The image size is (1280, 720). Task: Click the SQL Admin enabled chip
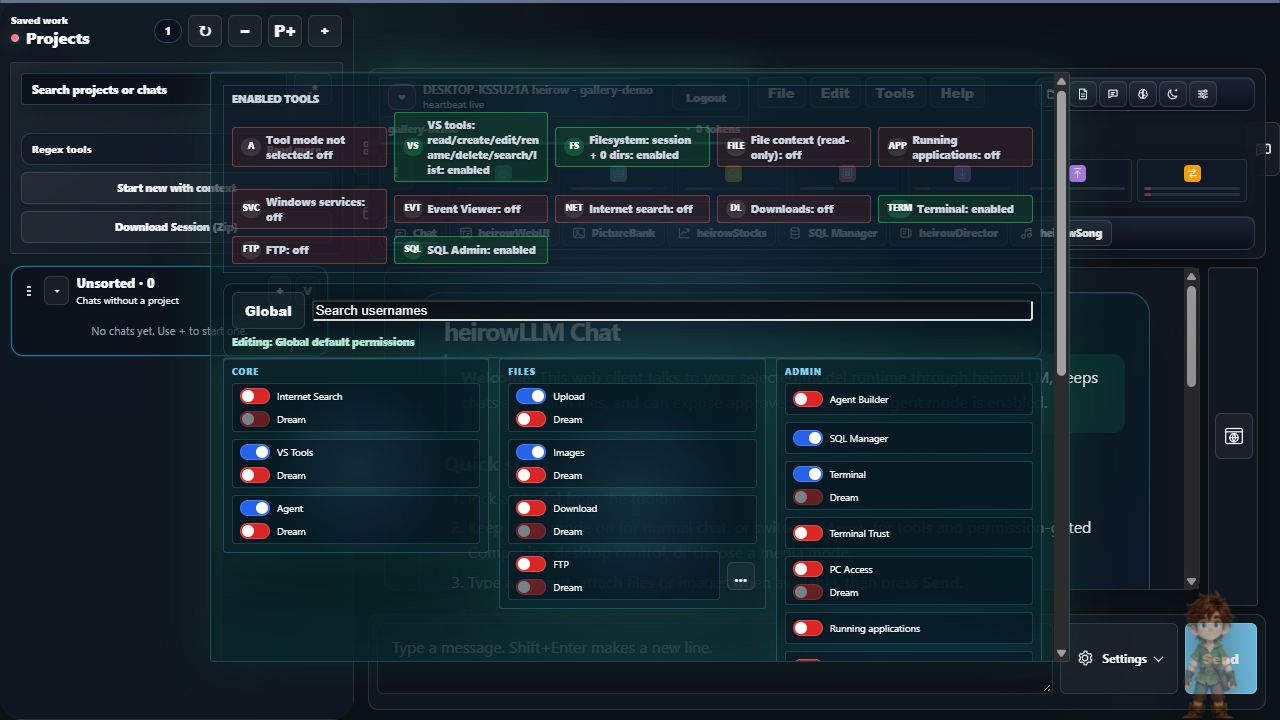pos(471,250)
